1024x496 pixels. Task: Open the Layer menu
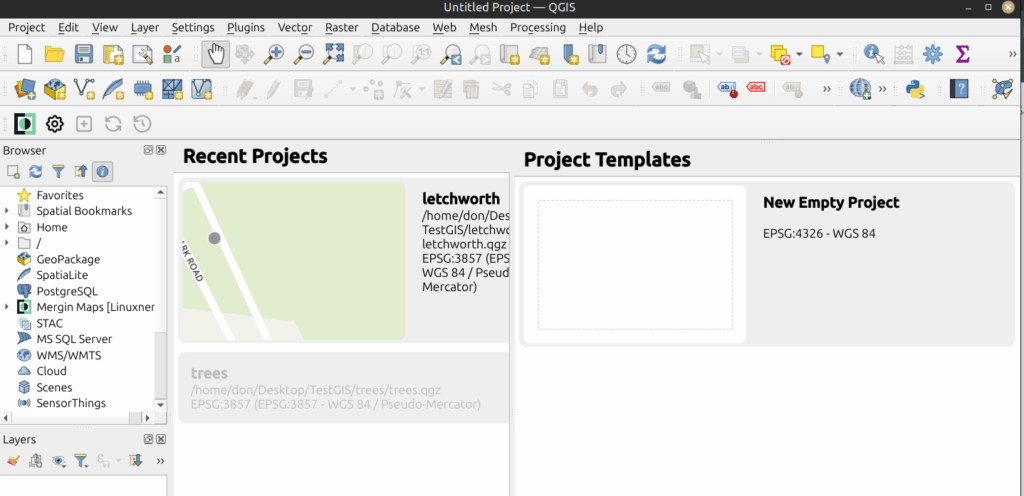[x=144, y=27]
